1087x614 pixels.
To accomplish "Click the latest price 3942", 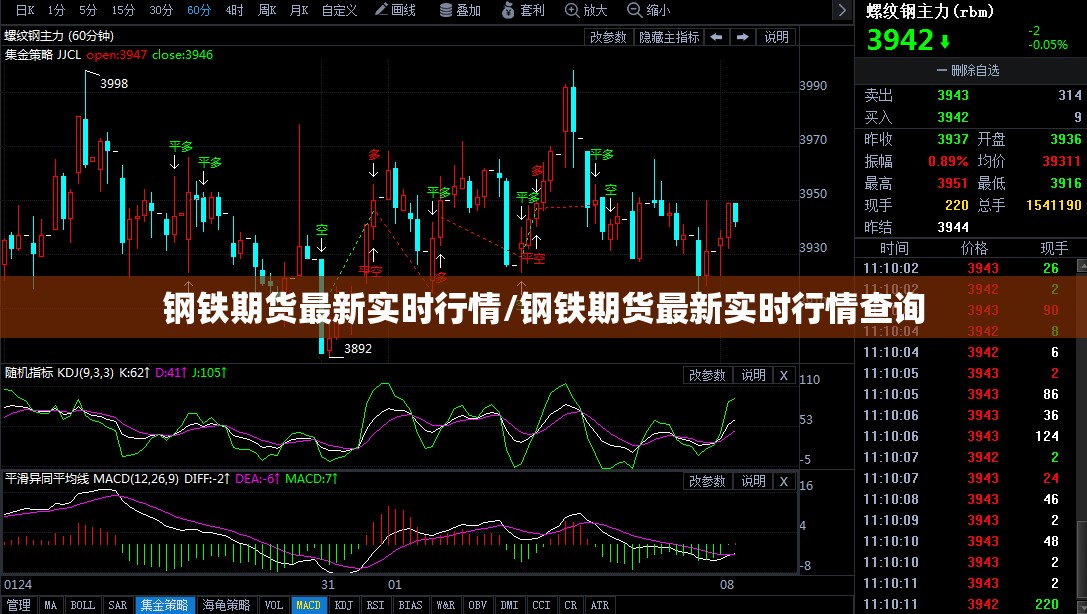I will (900, 40).
